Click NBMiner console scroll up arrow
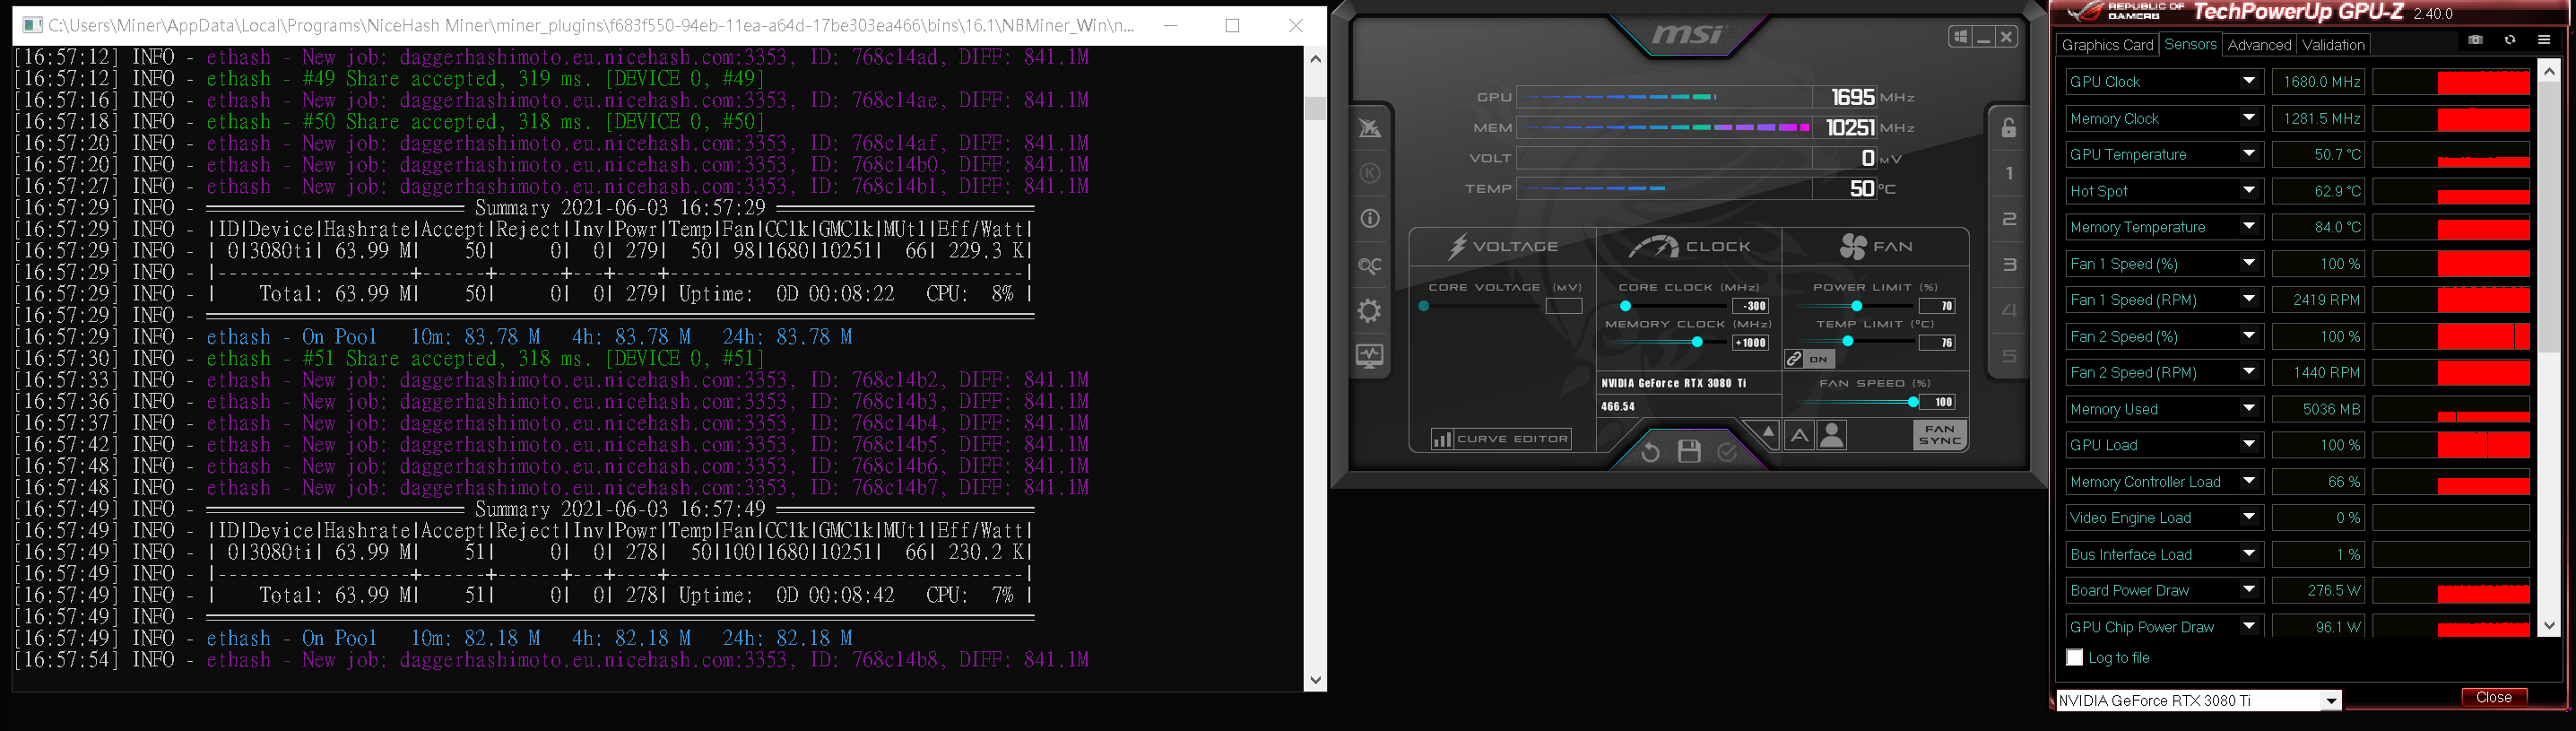Image resolution: width=2576 pixels, height=731 pixels. coord(1315,59)
